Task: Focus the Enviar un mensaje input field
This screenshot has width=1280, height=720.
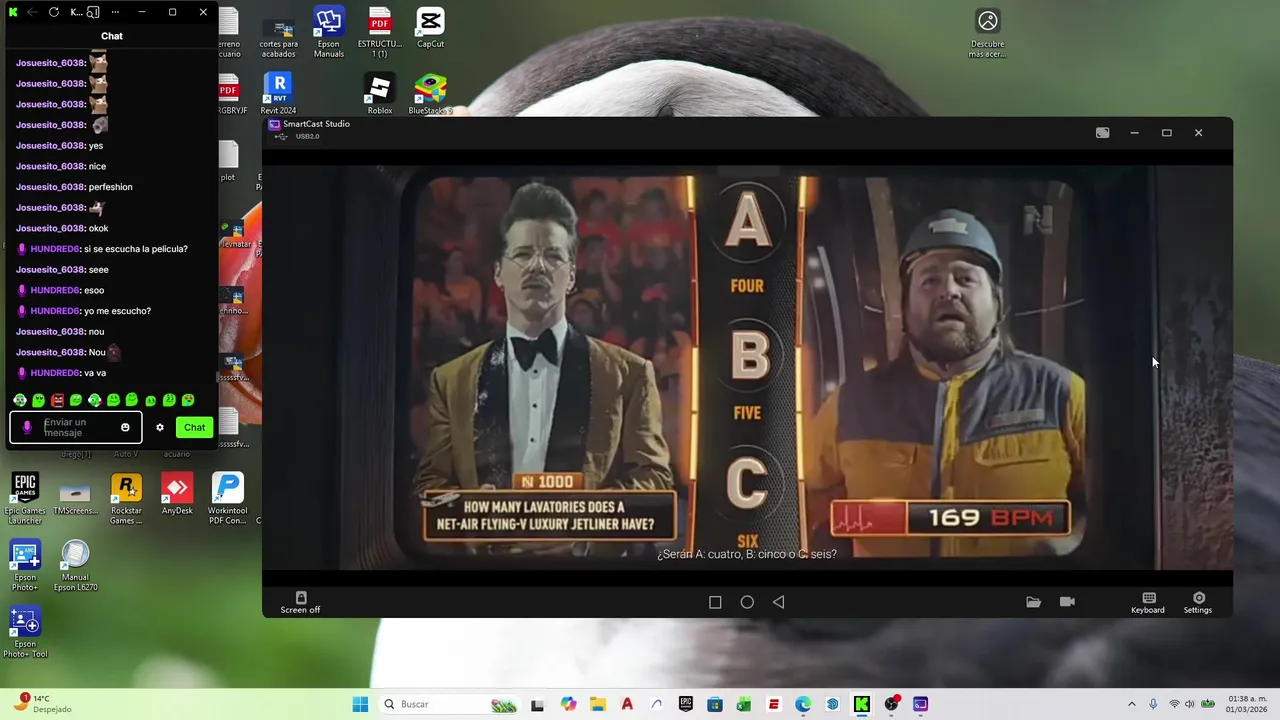Action: point(76,427)
